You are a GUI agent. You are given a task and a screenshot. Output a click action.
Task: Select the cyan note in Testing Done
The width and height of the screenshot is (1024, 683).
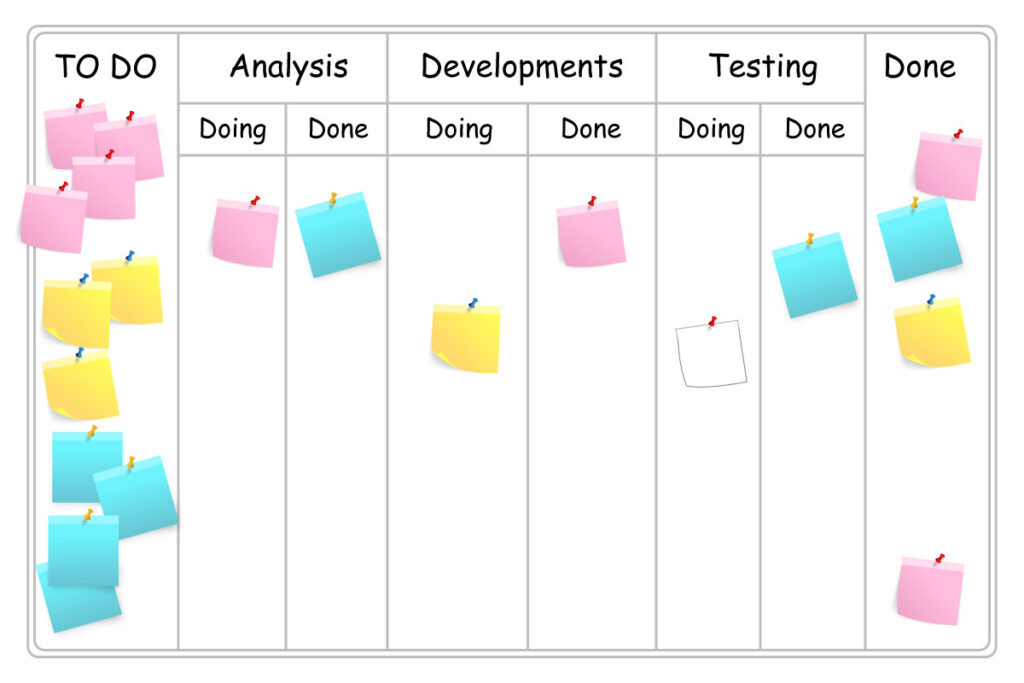814,276
